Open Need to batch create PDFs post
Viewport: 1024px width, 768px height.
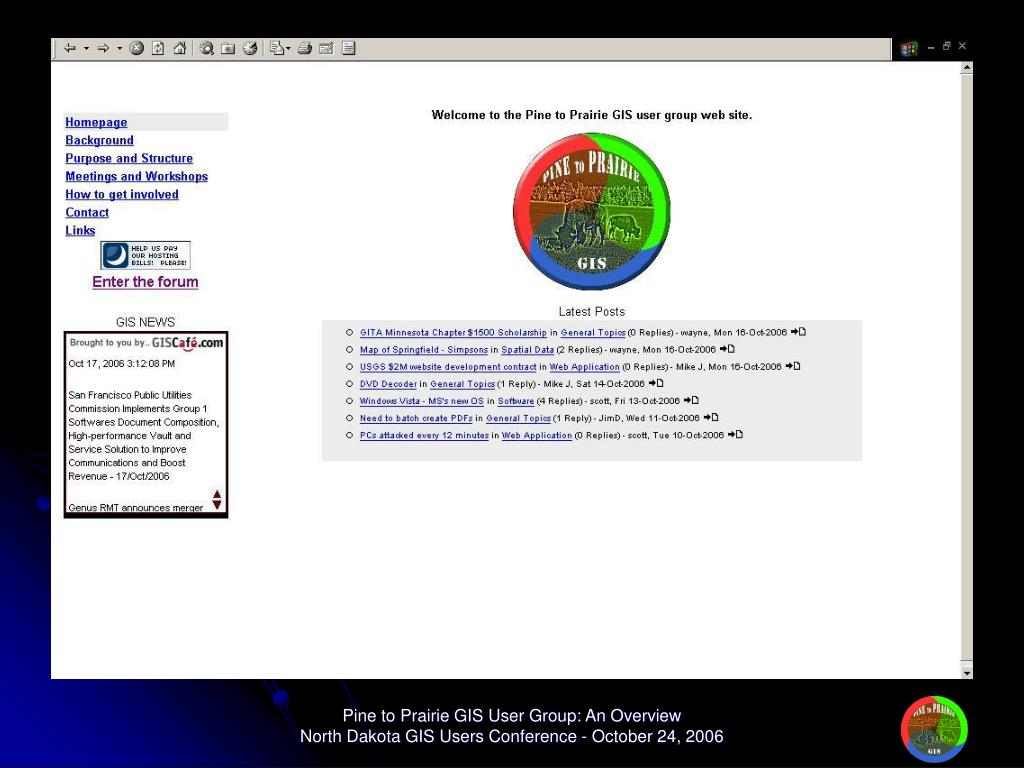pyautogui.click(x=416, y=418)
